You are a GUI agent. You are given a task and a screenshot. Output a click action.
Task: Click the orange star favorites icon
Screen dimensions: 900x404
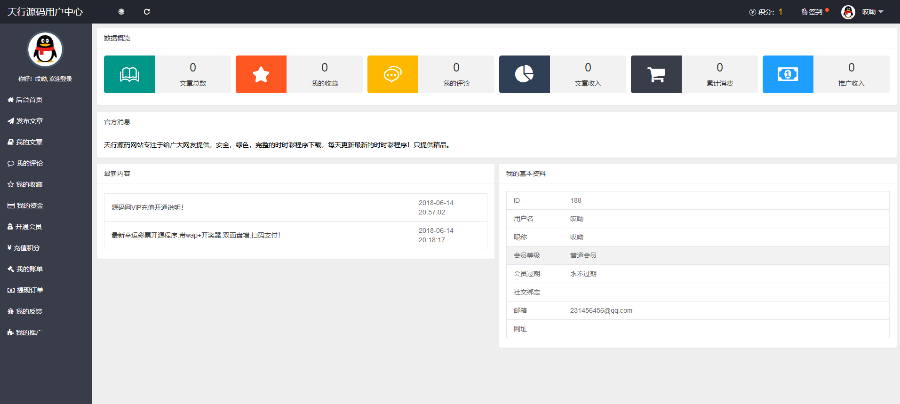[261, 74]
